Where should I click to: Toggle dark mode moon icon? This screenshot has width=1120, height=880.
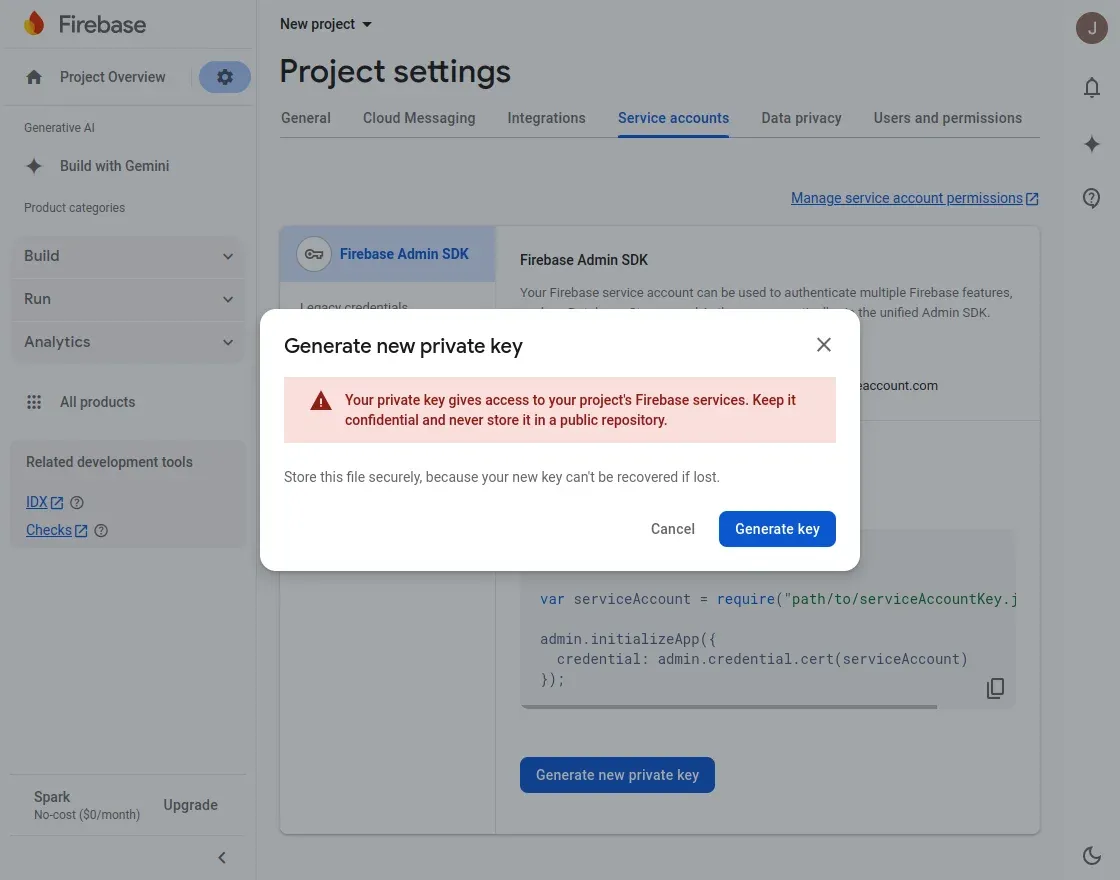click(1091, 855)
